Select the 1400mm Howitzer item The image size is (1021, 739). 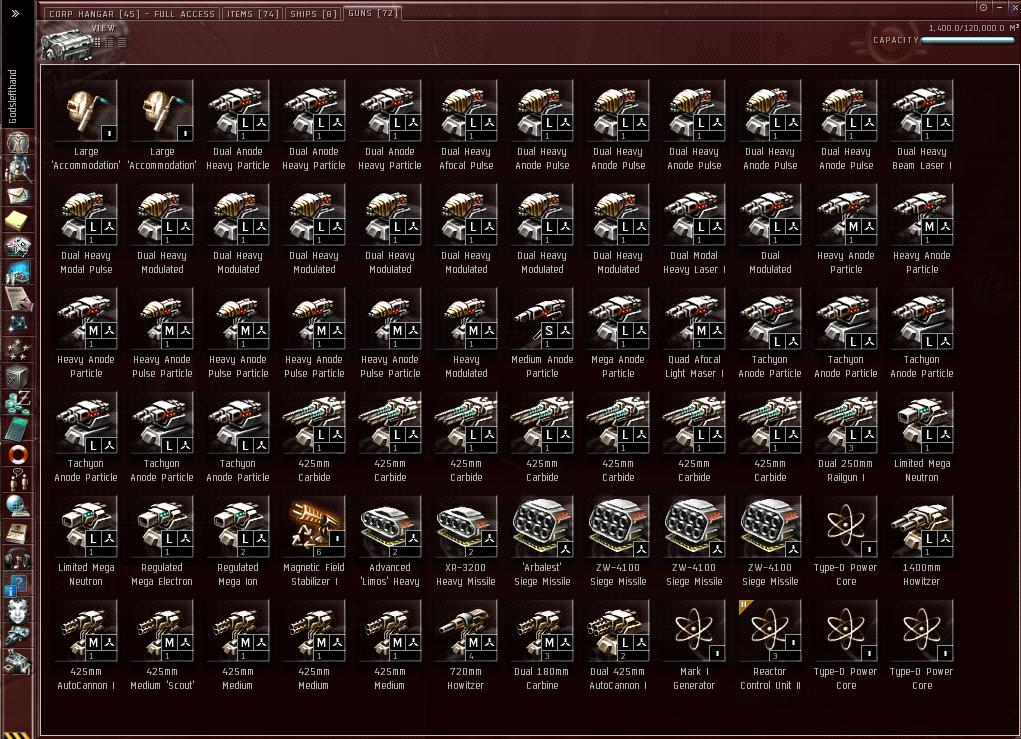coord(921,542)
